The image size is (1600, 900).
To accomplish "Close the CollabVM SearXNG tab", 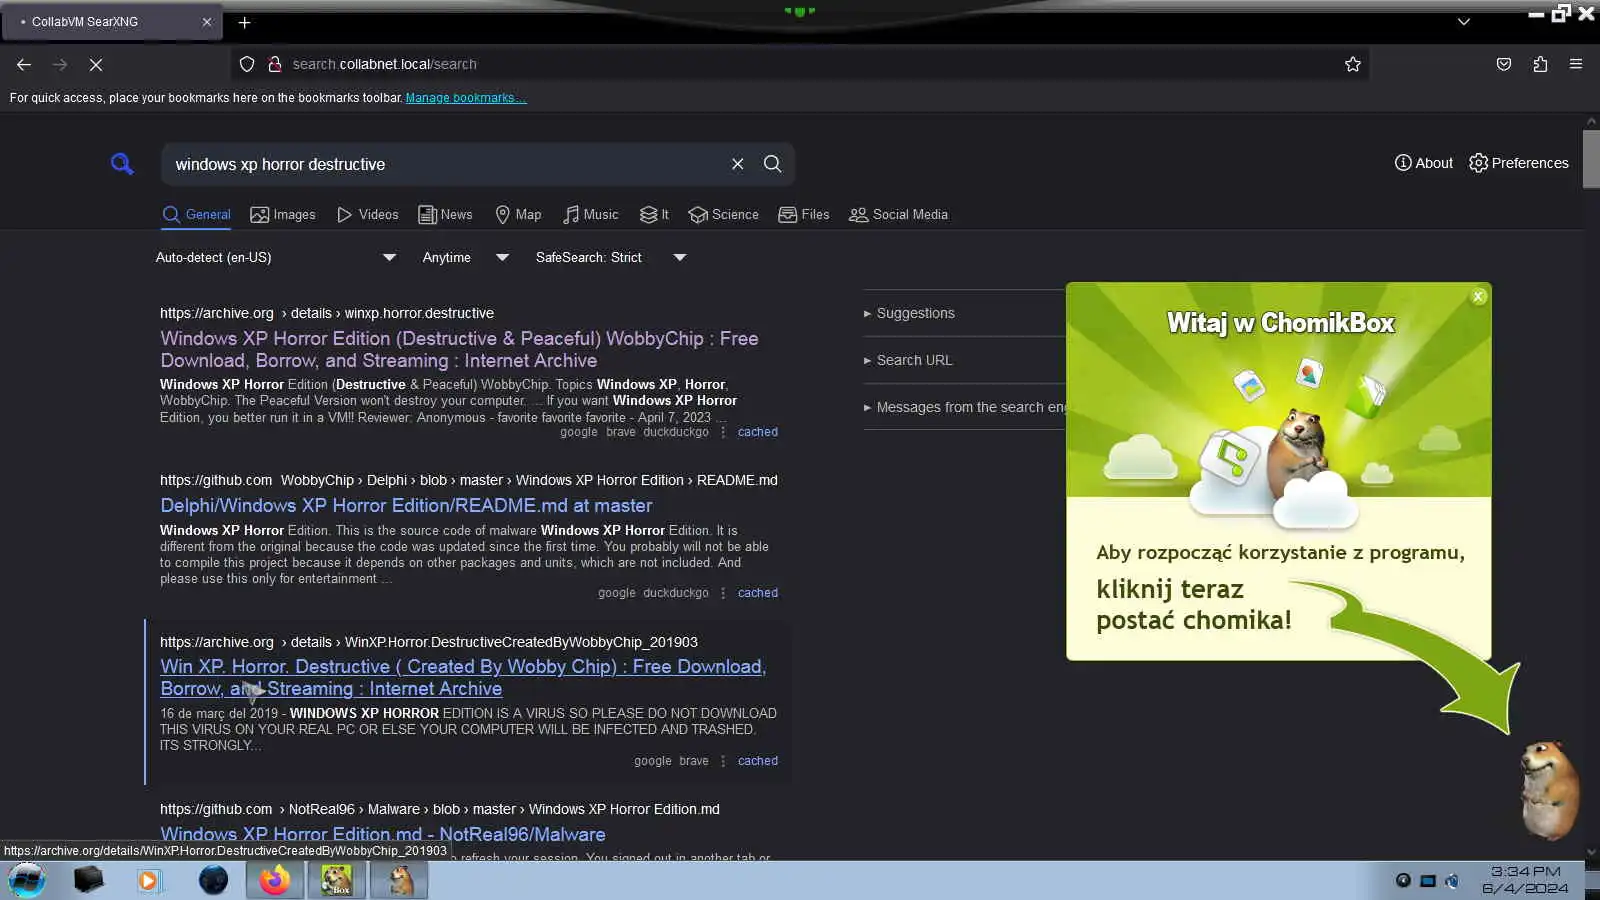I will click(x=207, y=22).
